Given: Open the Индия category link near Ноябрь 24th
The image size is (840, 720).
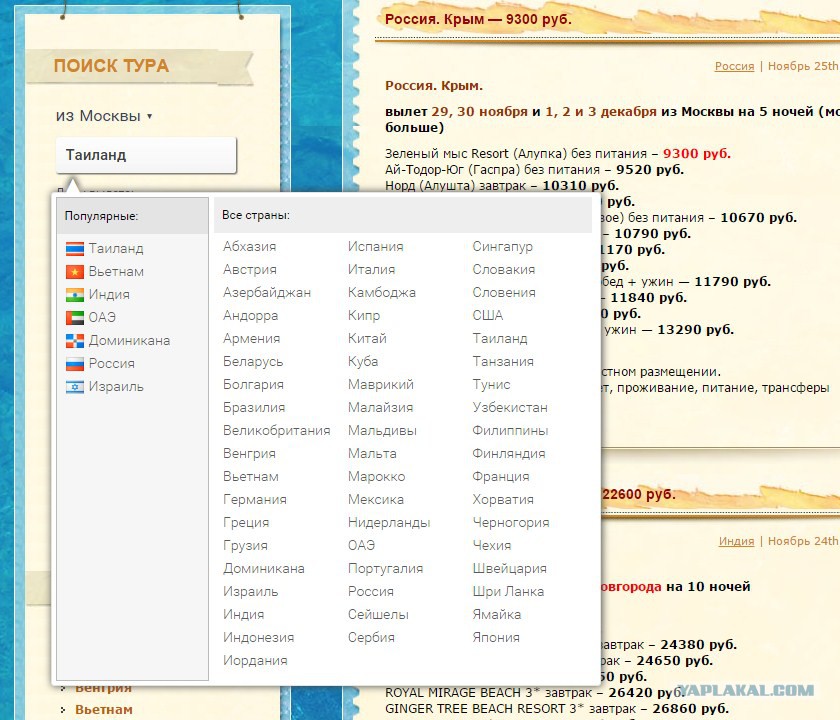Looking at the screenshot, I should [736, 541].
